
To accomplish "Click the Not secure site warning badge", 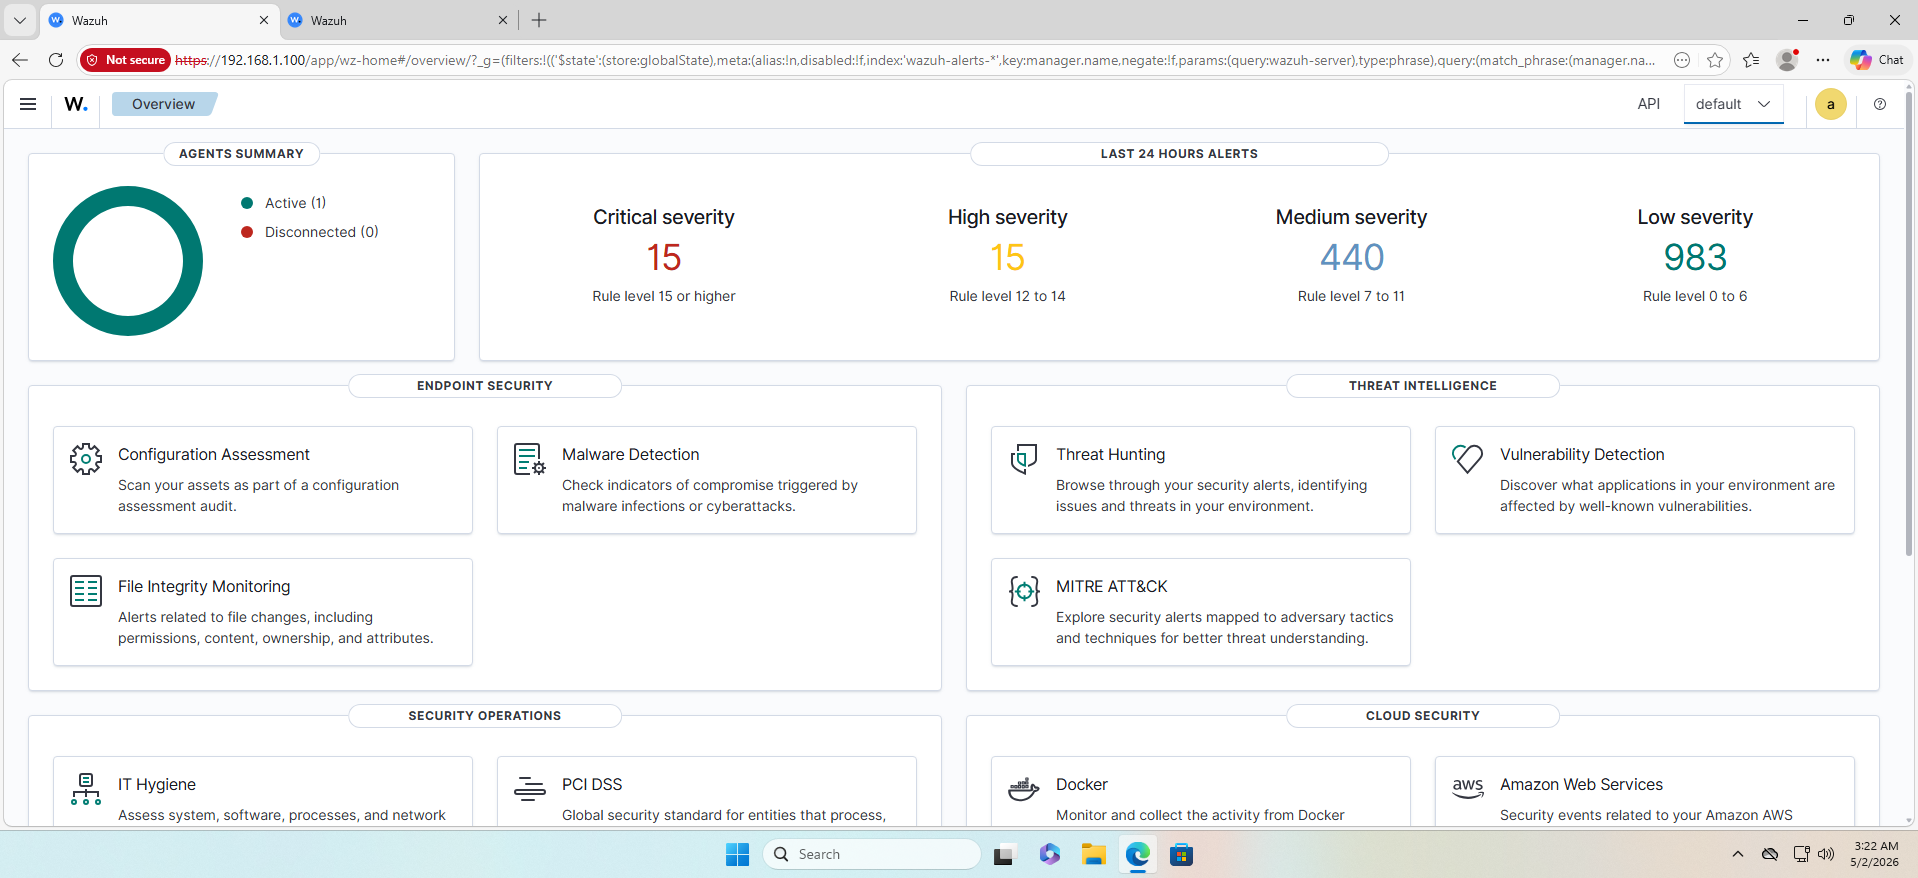I will point(126,60).
